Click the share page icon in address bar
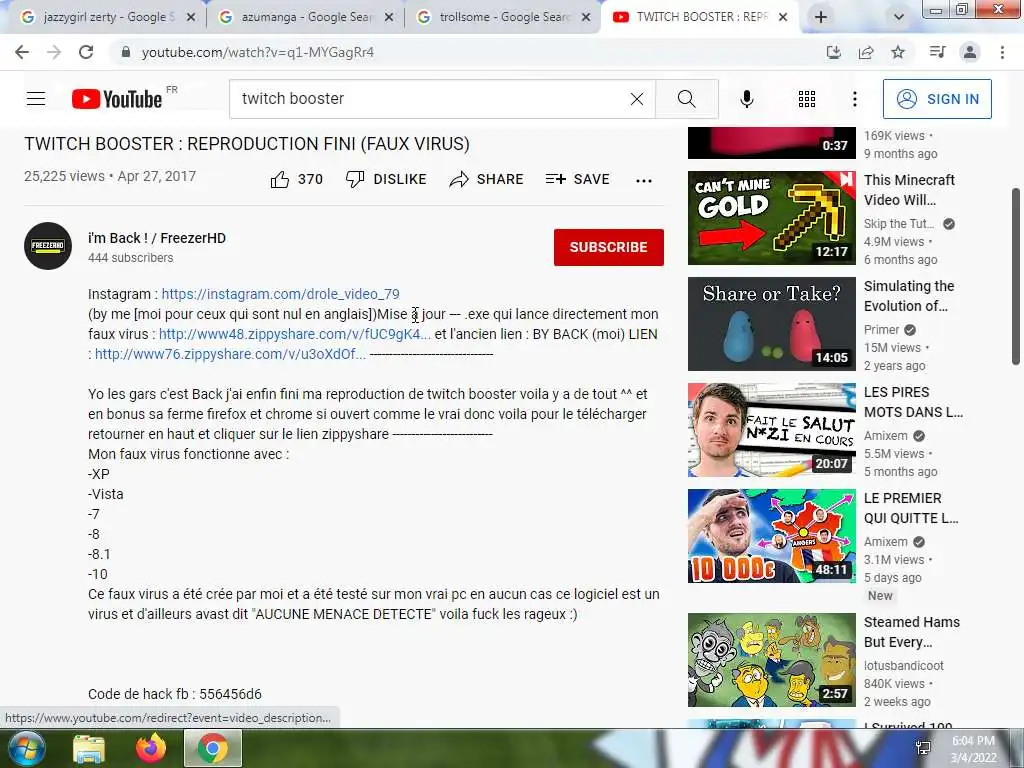This screenshot has width=1024, height=768. click(x=866, y=52)
